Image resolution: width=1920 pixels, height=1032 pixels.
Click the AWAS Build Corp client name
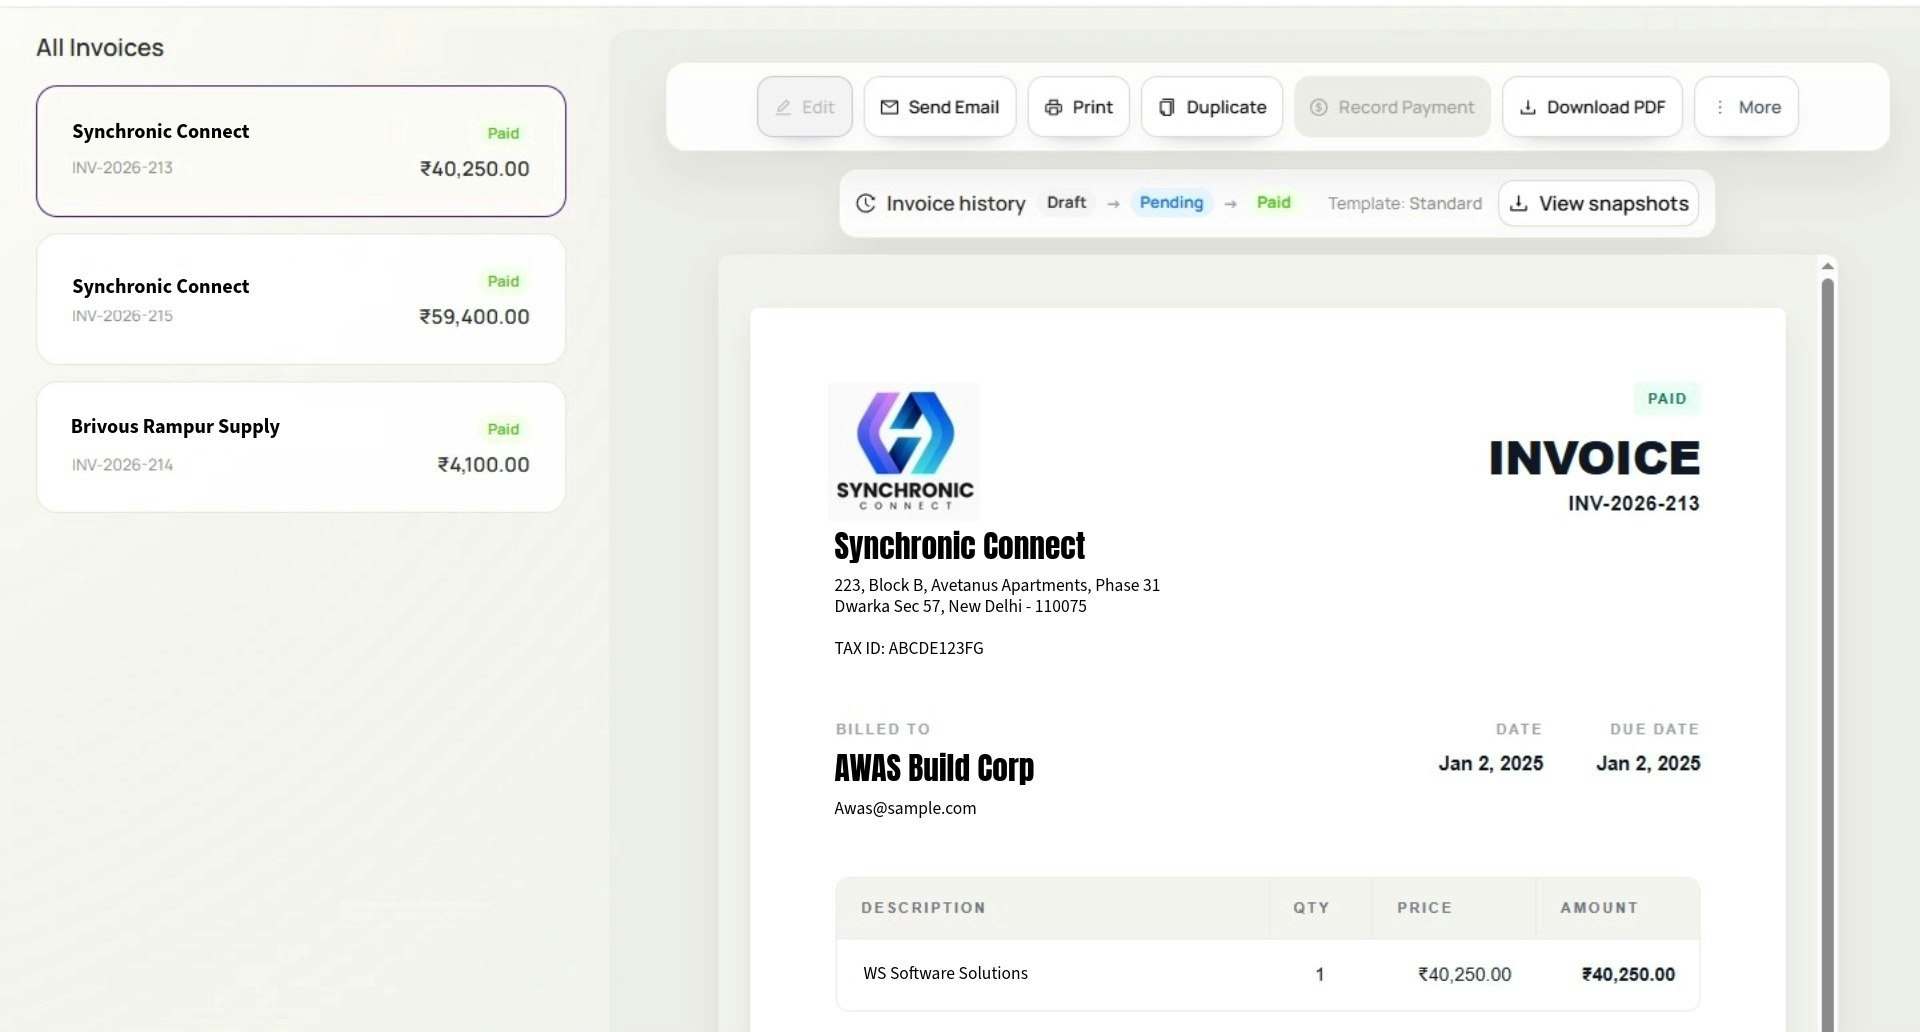tap(934, 768)
